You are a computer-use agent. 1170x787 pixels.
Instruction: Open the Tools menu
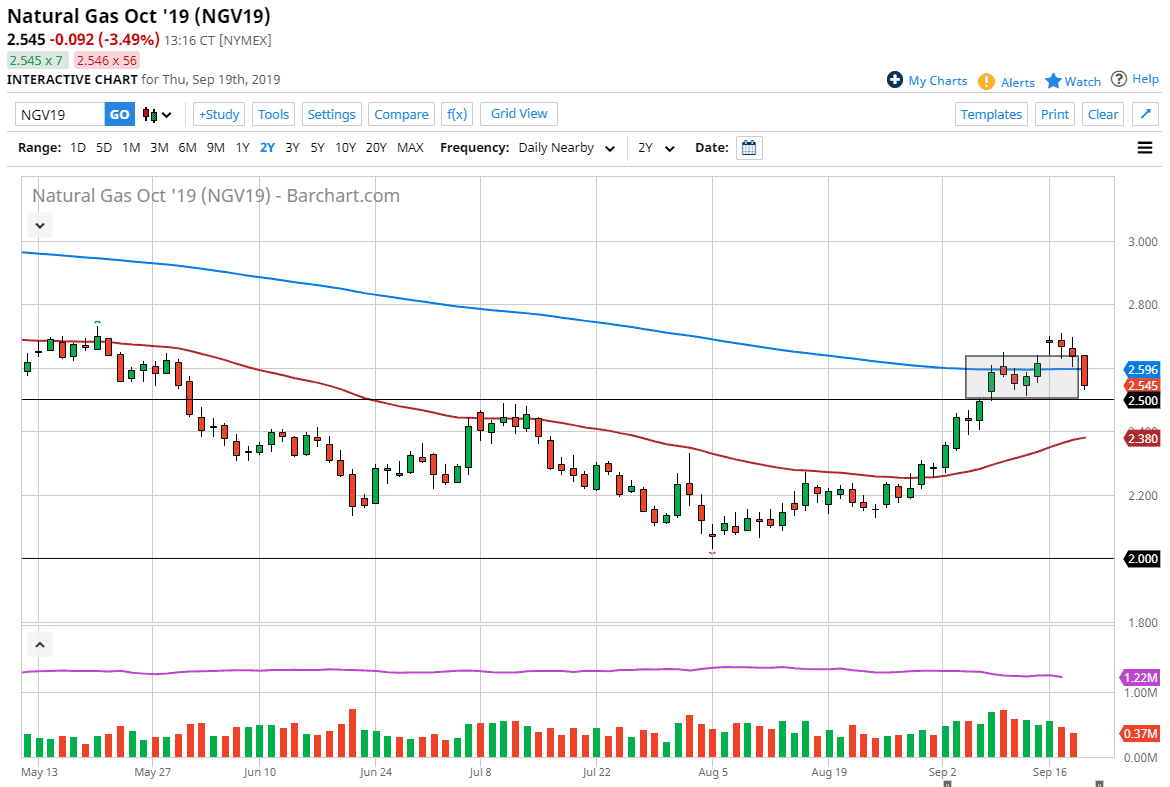[x=273, y=114]
